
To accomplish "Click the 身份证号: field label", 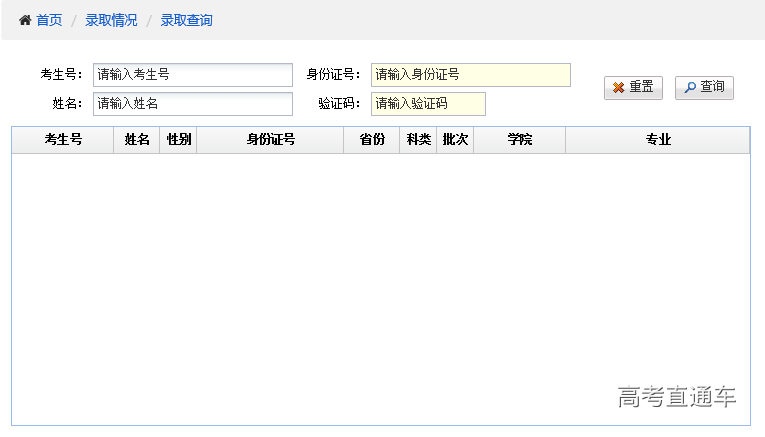I will tap(334, 75).
